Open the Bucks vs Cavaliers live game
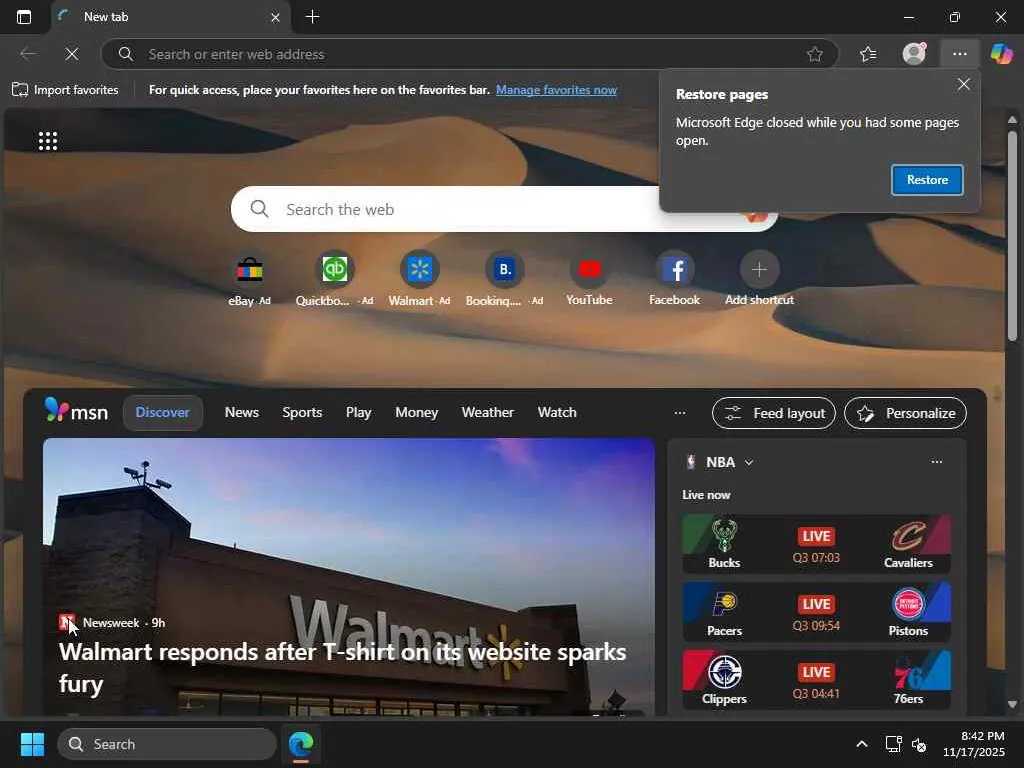 point(816,544)
